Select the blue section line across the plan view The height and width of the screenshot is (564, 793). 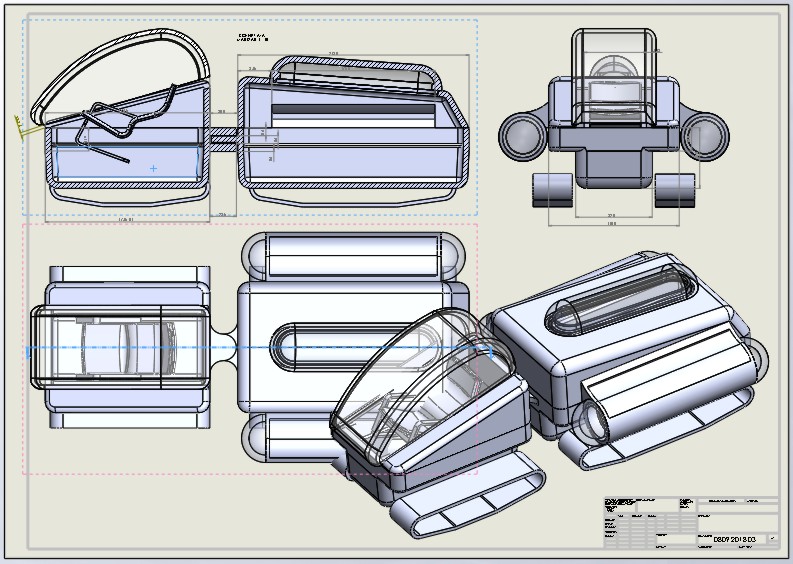coord(258,348)
